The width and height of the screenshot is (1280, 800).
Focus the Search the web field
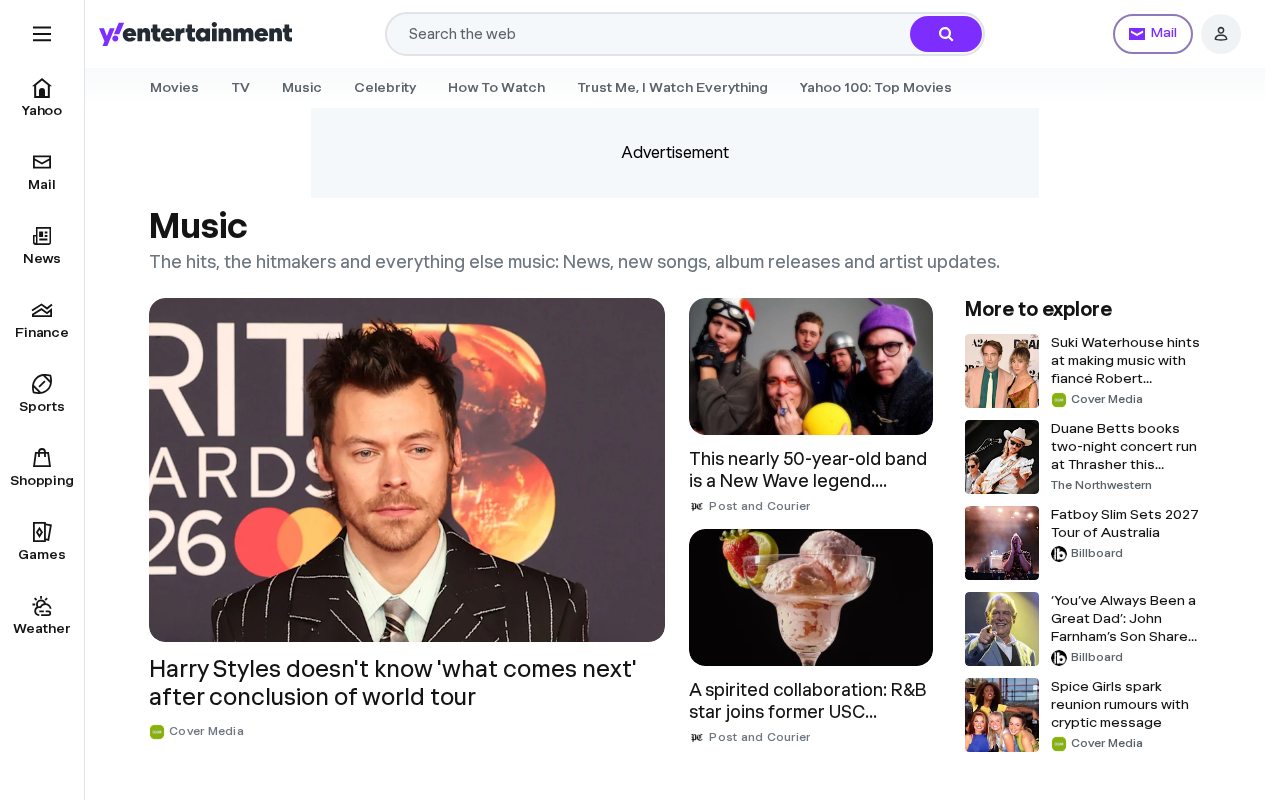pyautogui.click(x=648, y=34)
